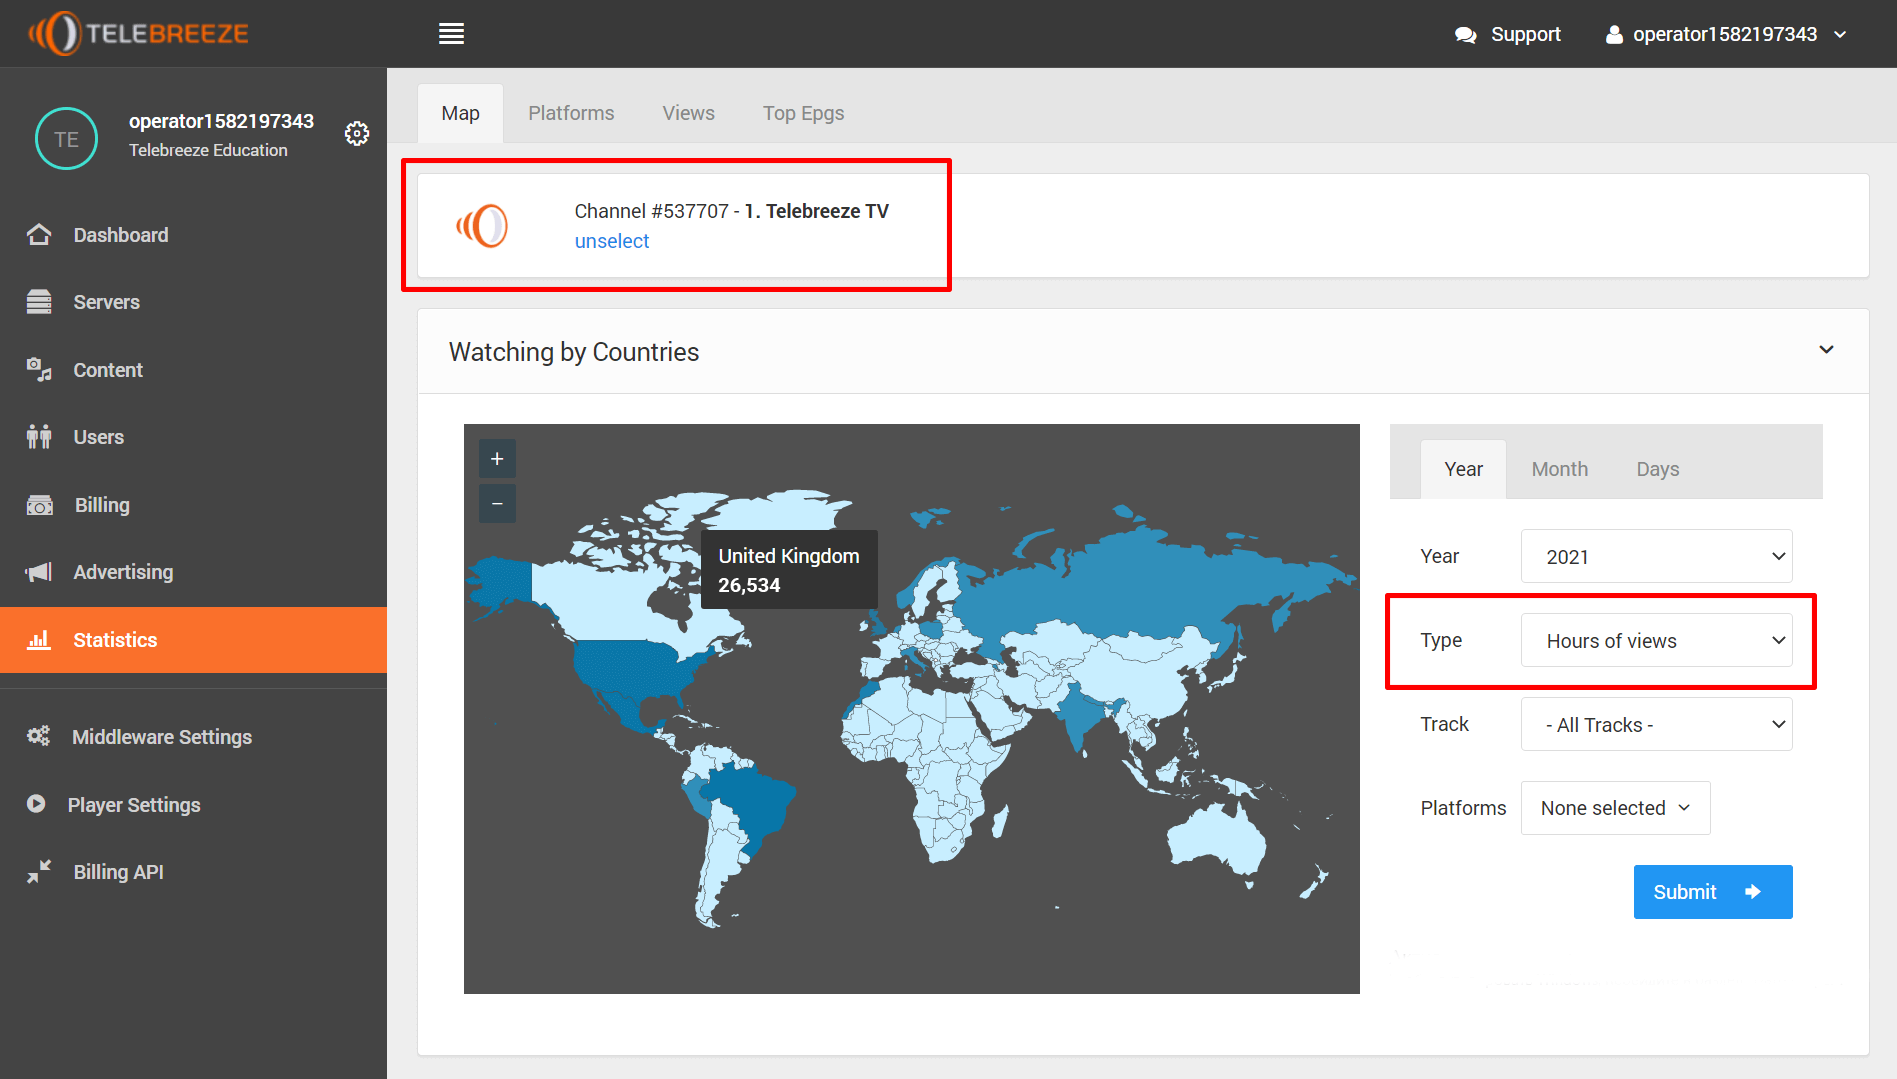1897x1079 pixels.
Task: Click the unselect link for Channel #537707
Action: (611, 240)
